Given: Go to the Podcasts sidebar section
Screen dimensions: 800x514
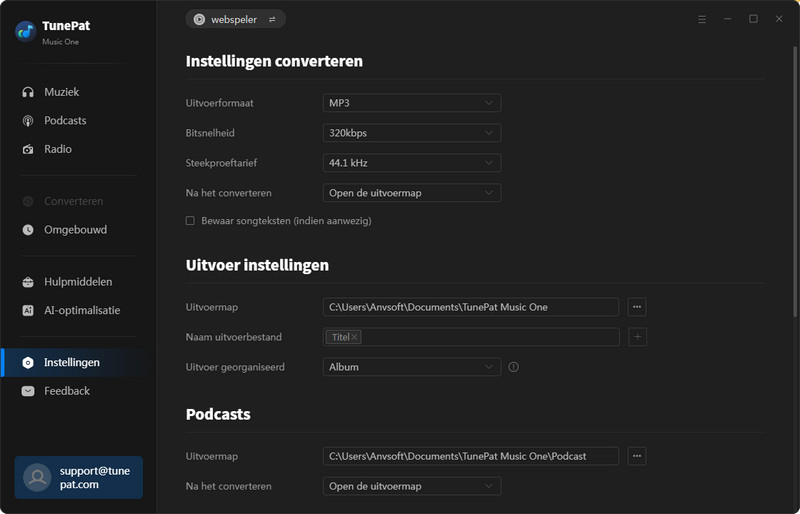Looking at the screenshot, I should (65, 120).
